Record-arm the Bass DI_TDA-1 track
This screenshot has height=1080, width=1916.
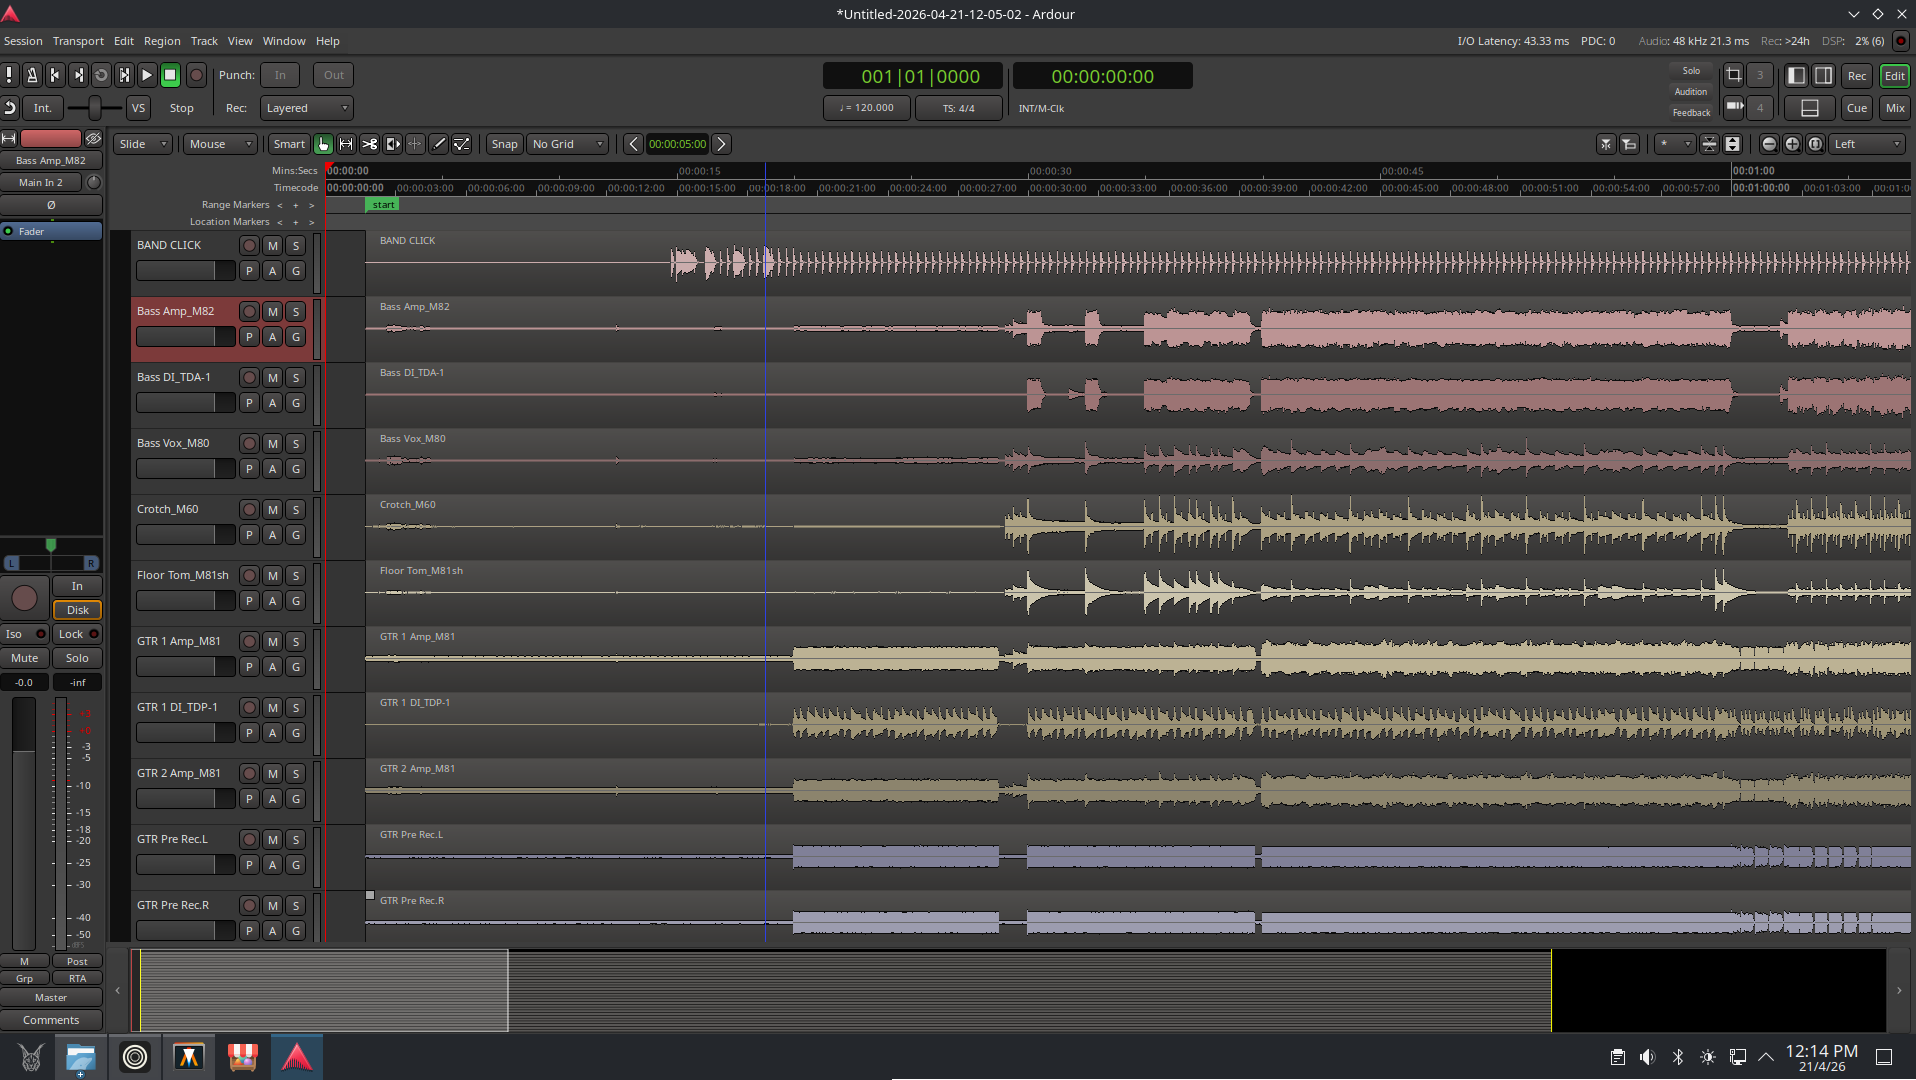pos(249,378)
